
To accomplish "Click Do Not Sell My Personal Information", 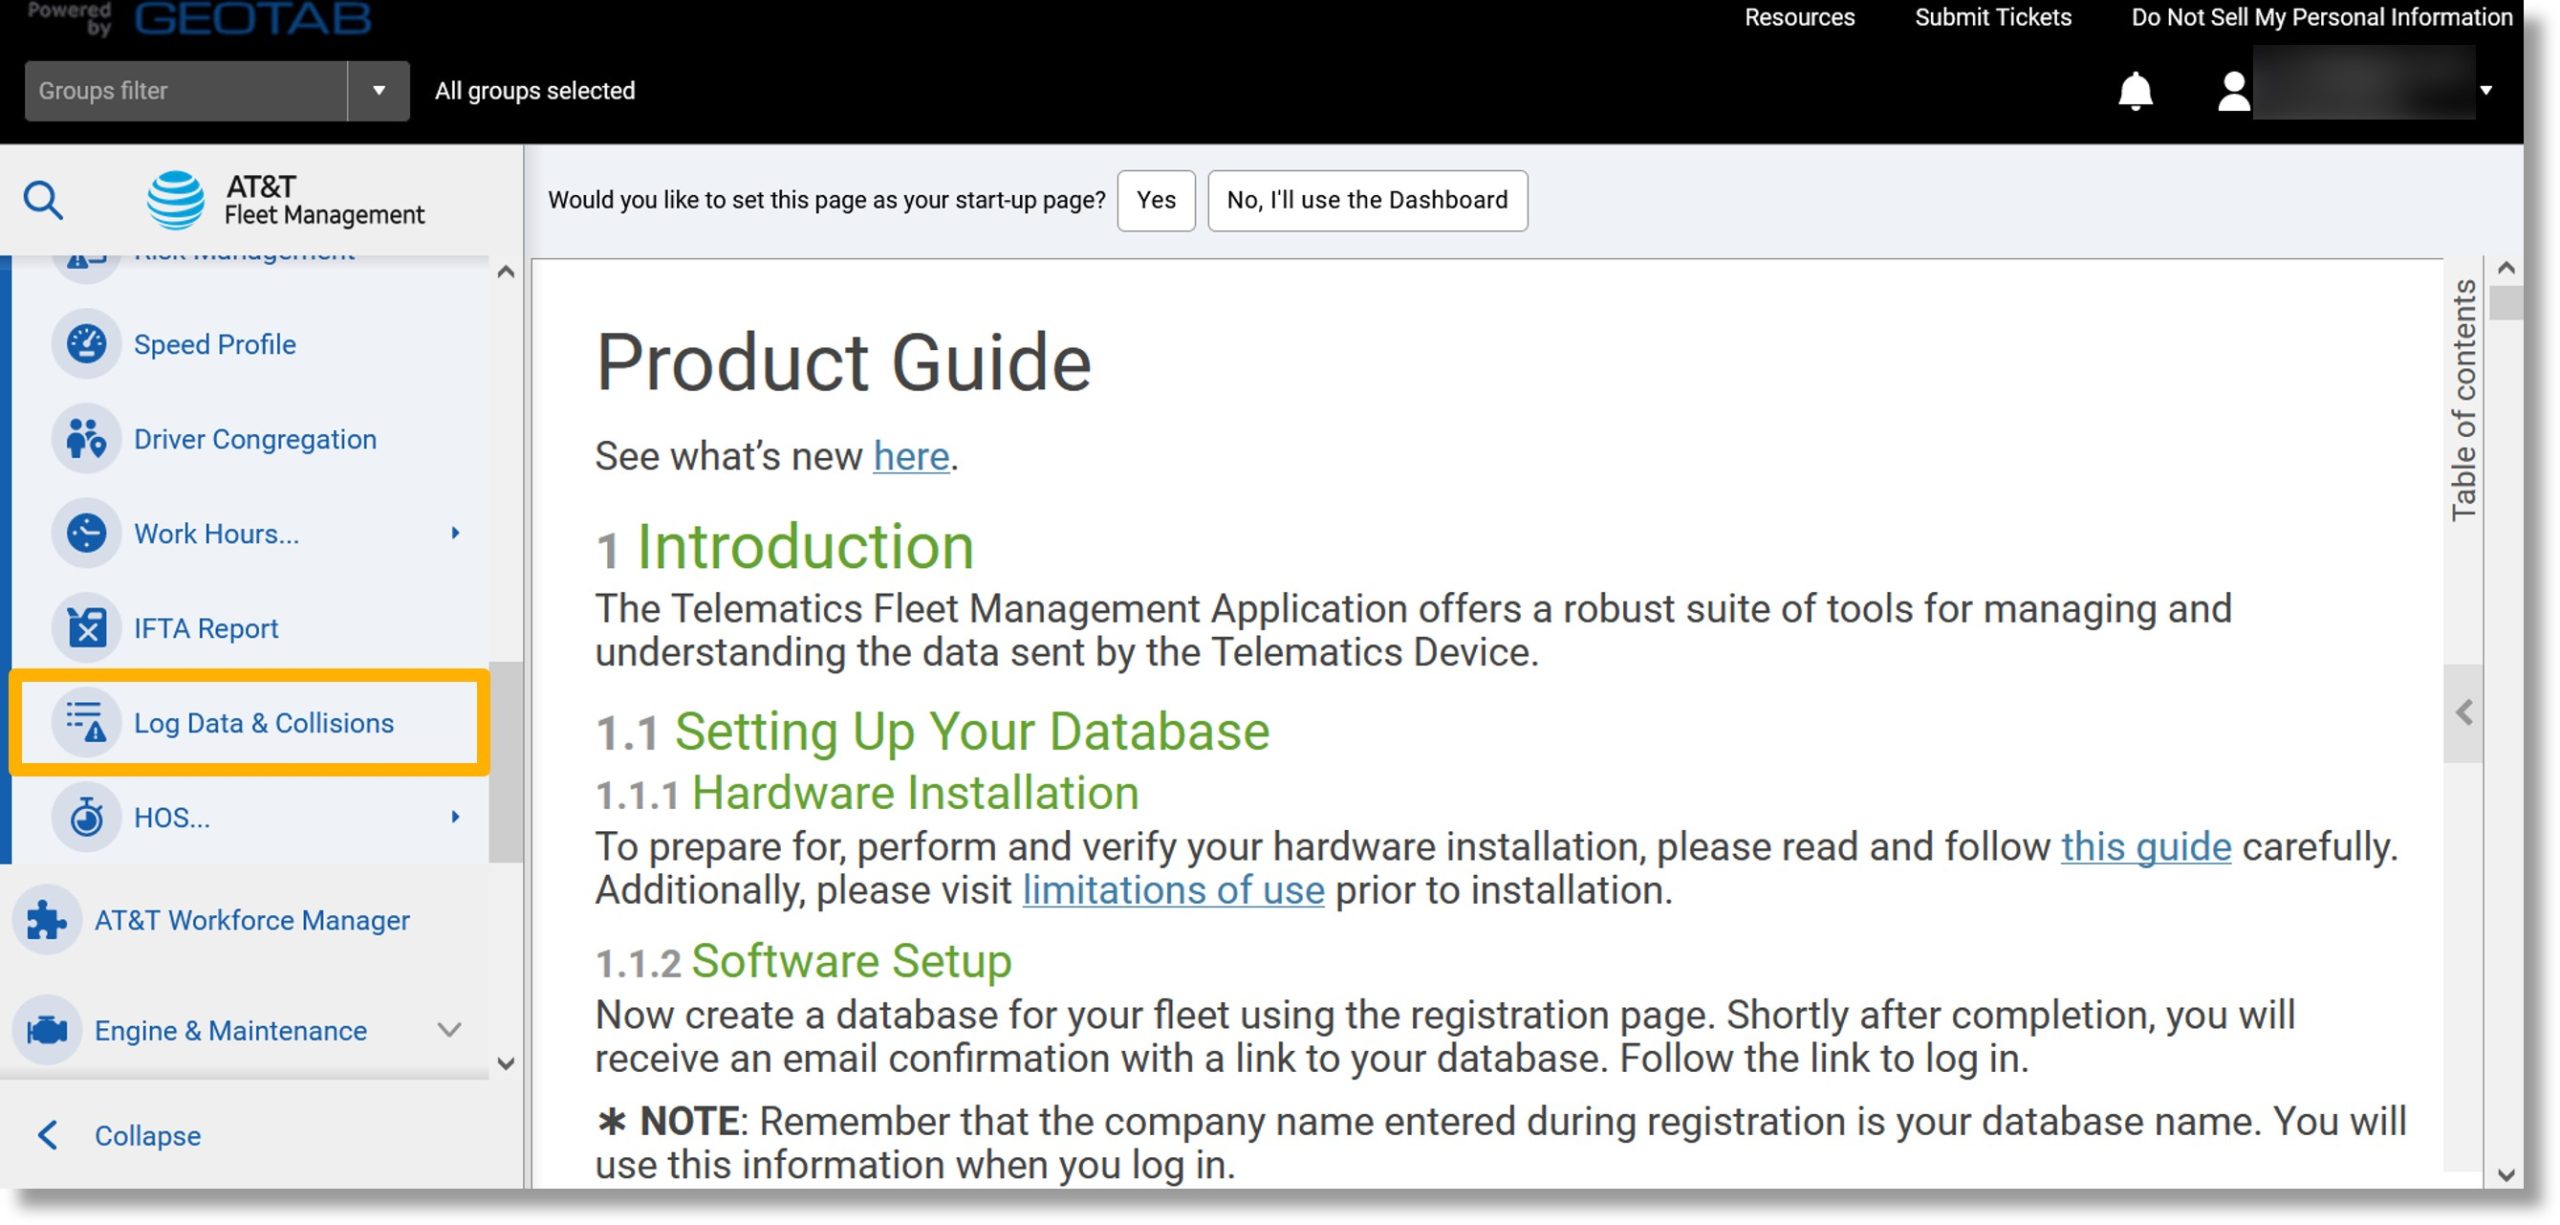I will coord(2321,17).
